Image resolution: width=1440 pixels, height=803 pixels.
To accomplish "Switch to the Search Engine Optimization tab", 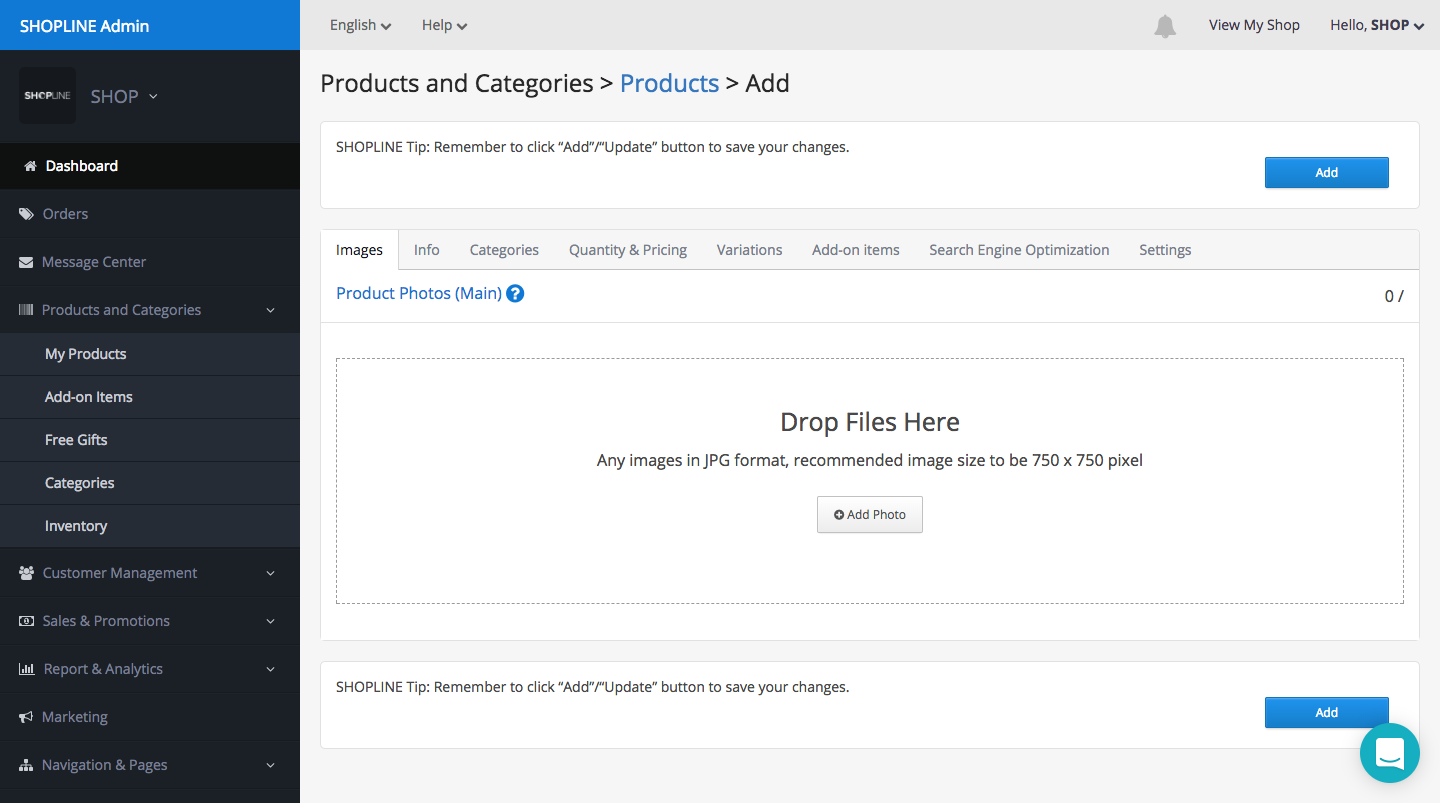I will 1018,250.
